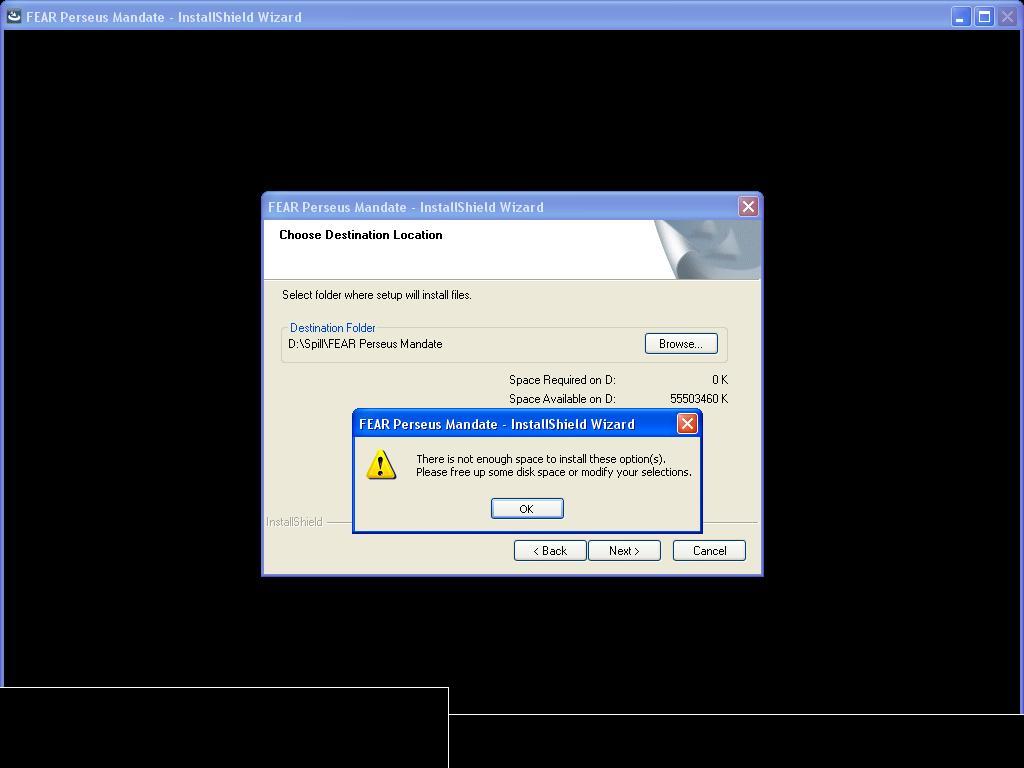Click the InstallShield label at wizard bottom
Screen dimensions: 1024x768
[x=294, y=522]
